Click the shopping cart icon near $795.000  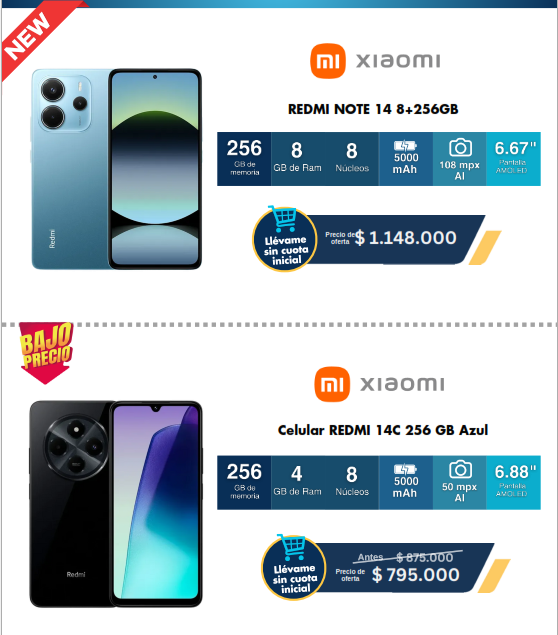coord(291,548)
